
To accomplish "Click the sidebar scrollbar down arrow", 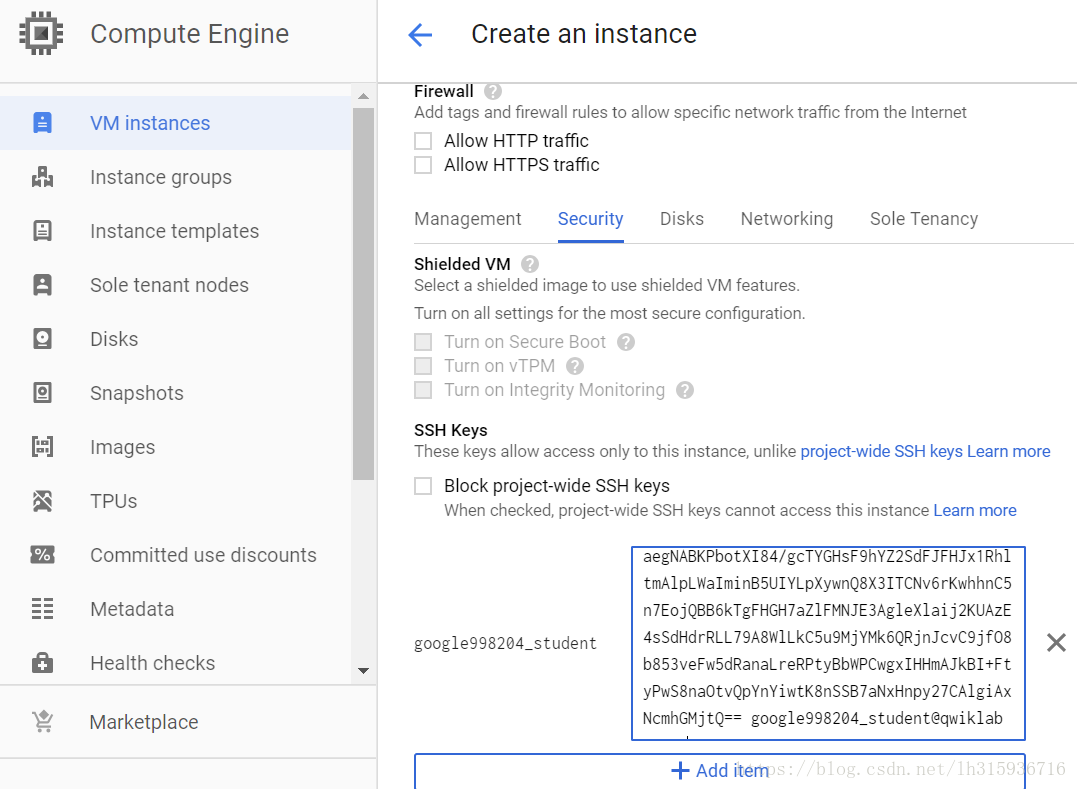I will click(x=363, y=670).
